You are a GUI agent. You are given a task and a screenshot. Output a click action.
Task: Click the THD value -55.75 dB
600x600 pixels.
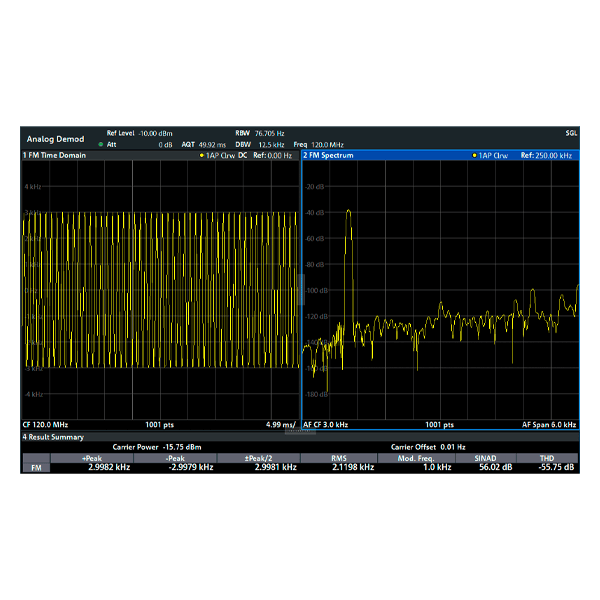pos(556,467)
